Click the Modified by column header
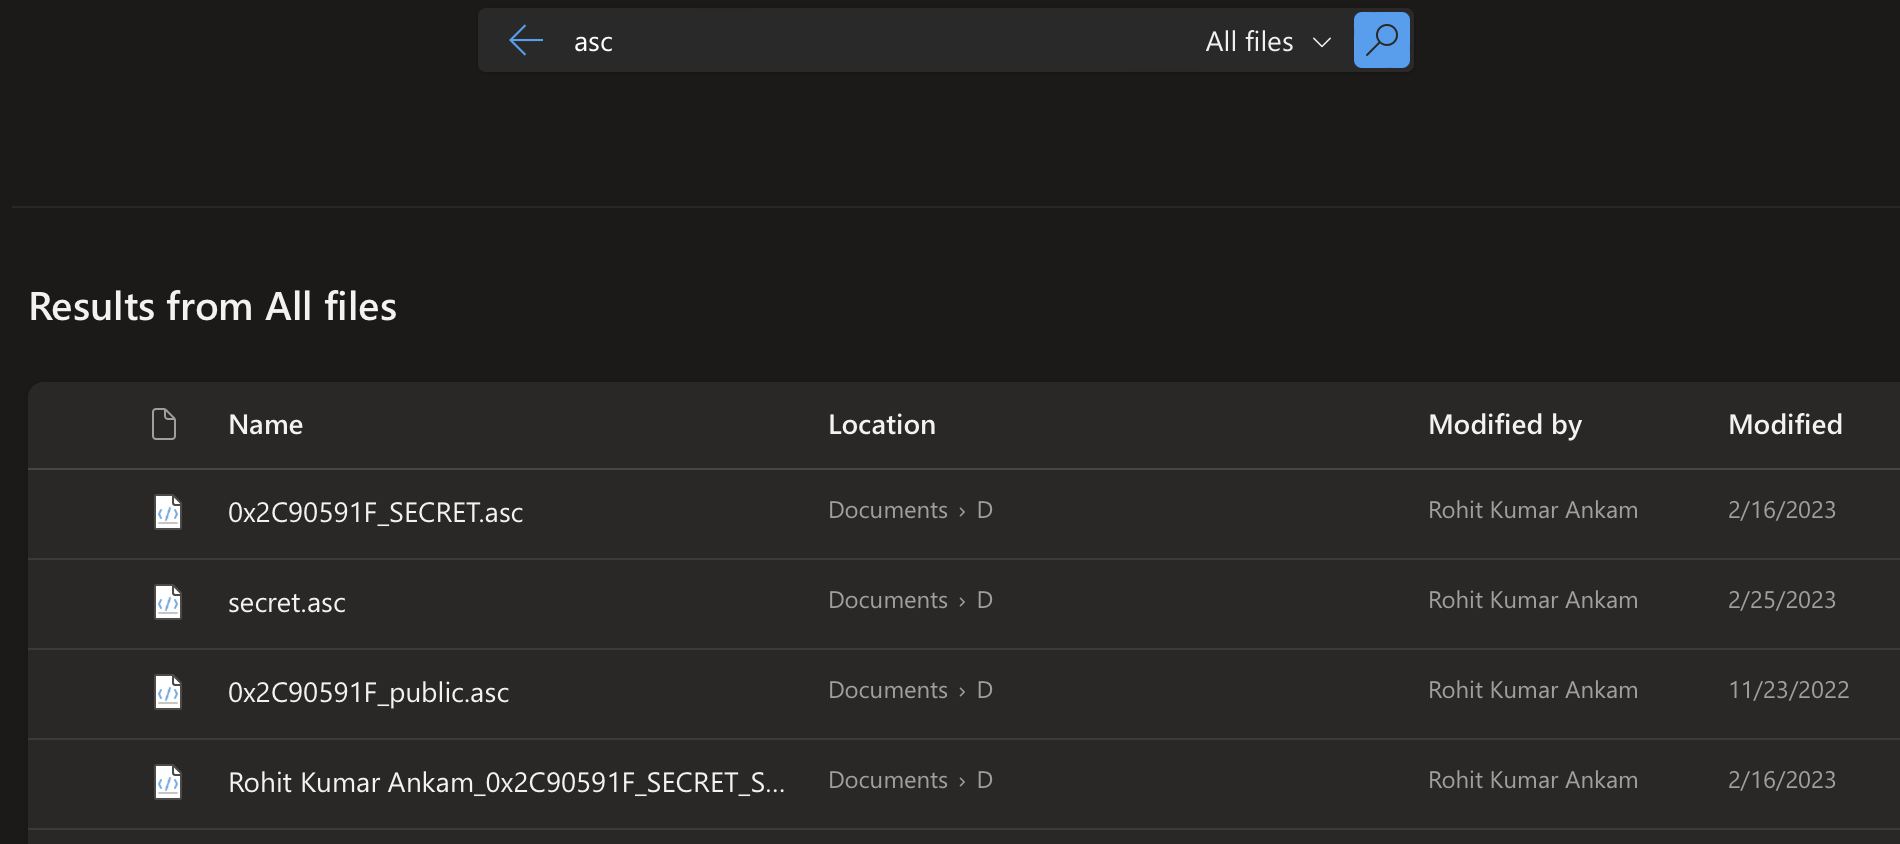1900x844 pixels. 1504,425
